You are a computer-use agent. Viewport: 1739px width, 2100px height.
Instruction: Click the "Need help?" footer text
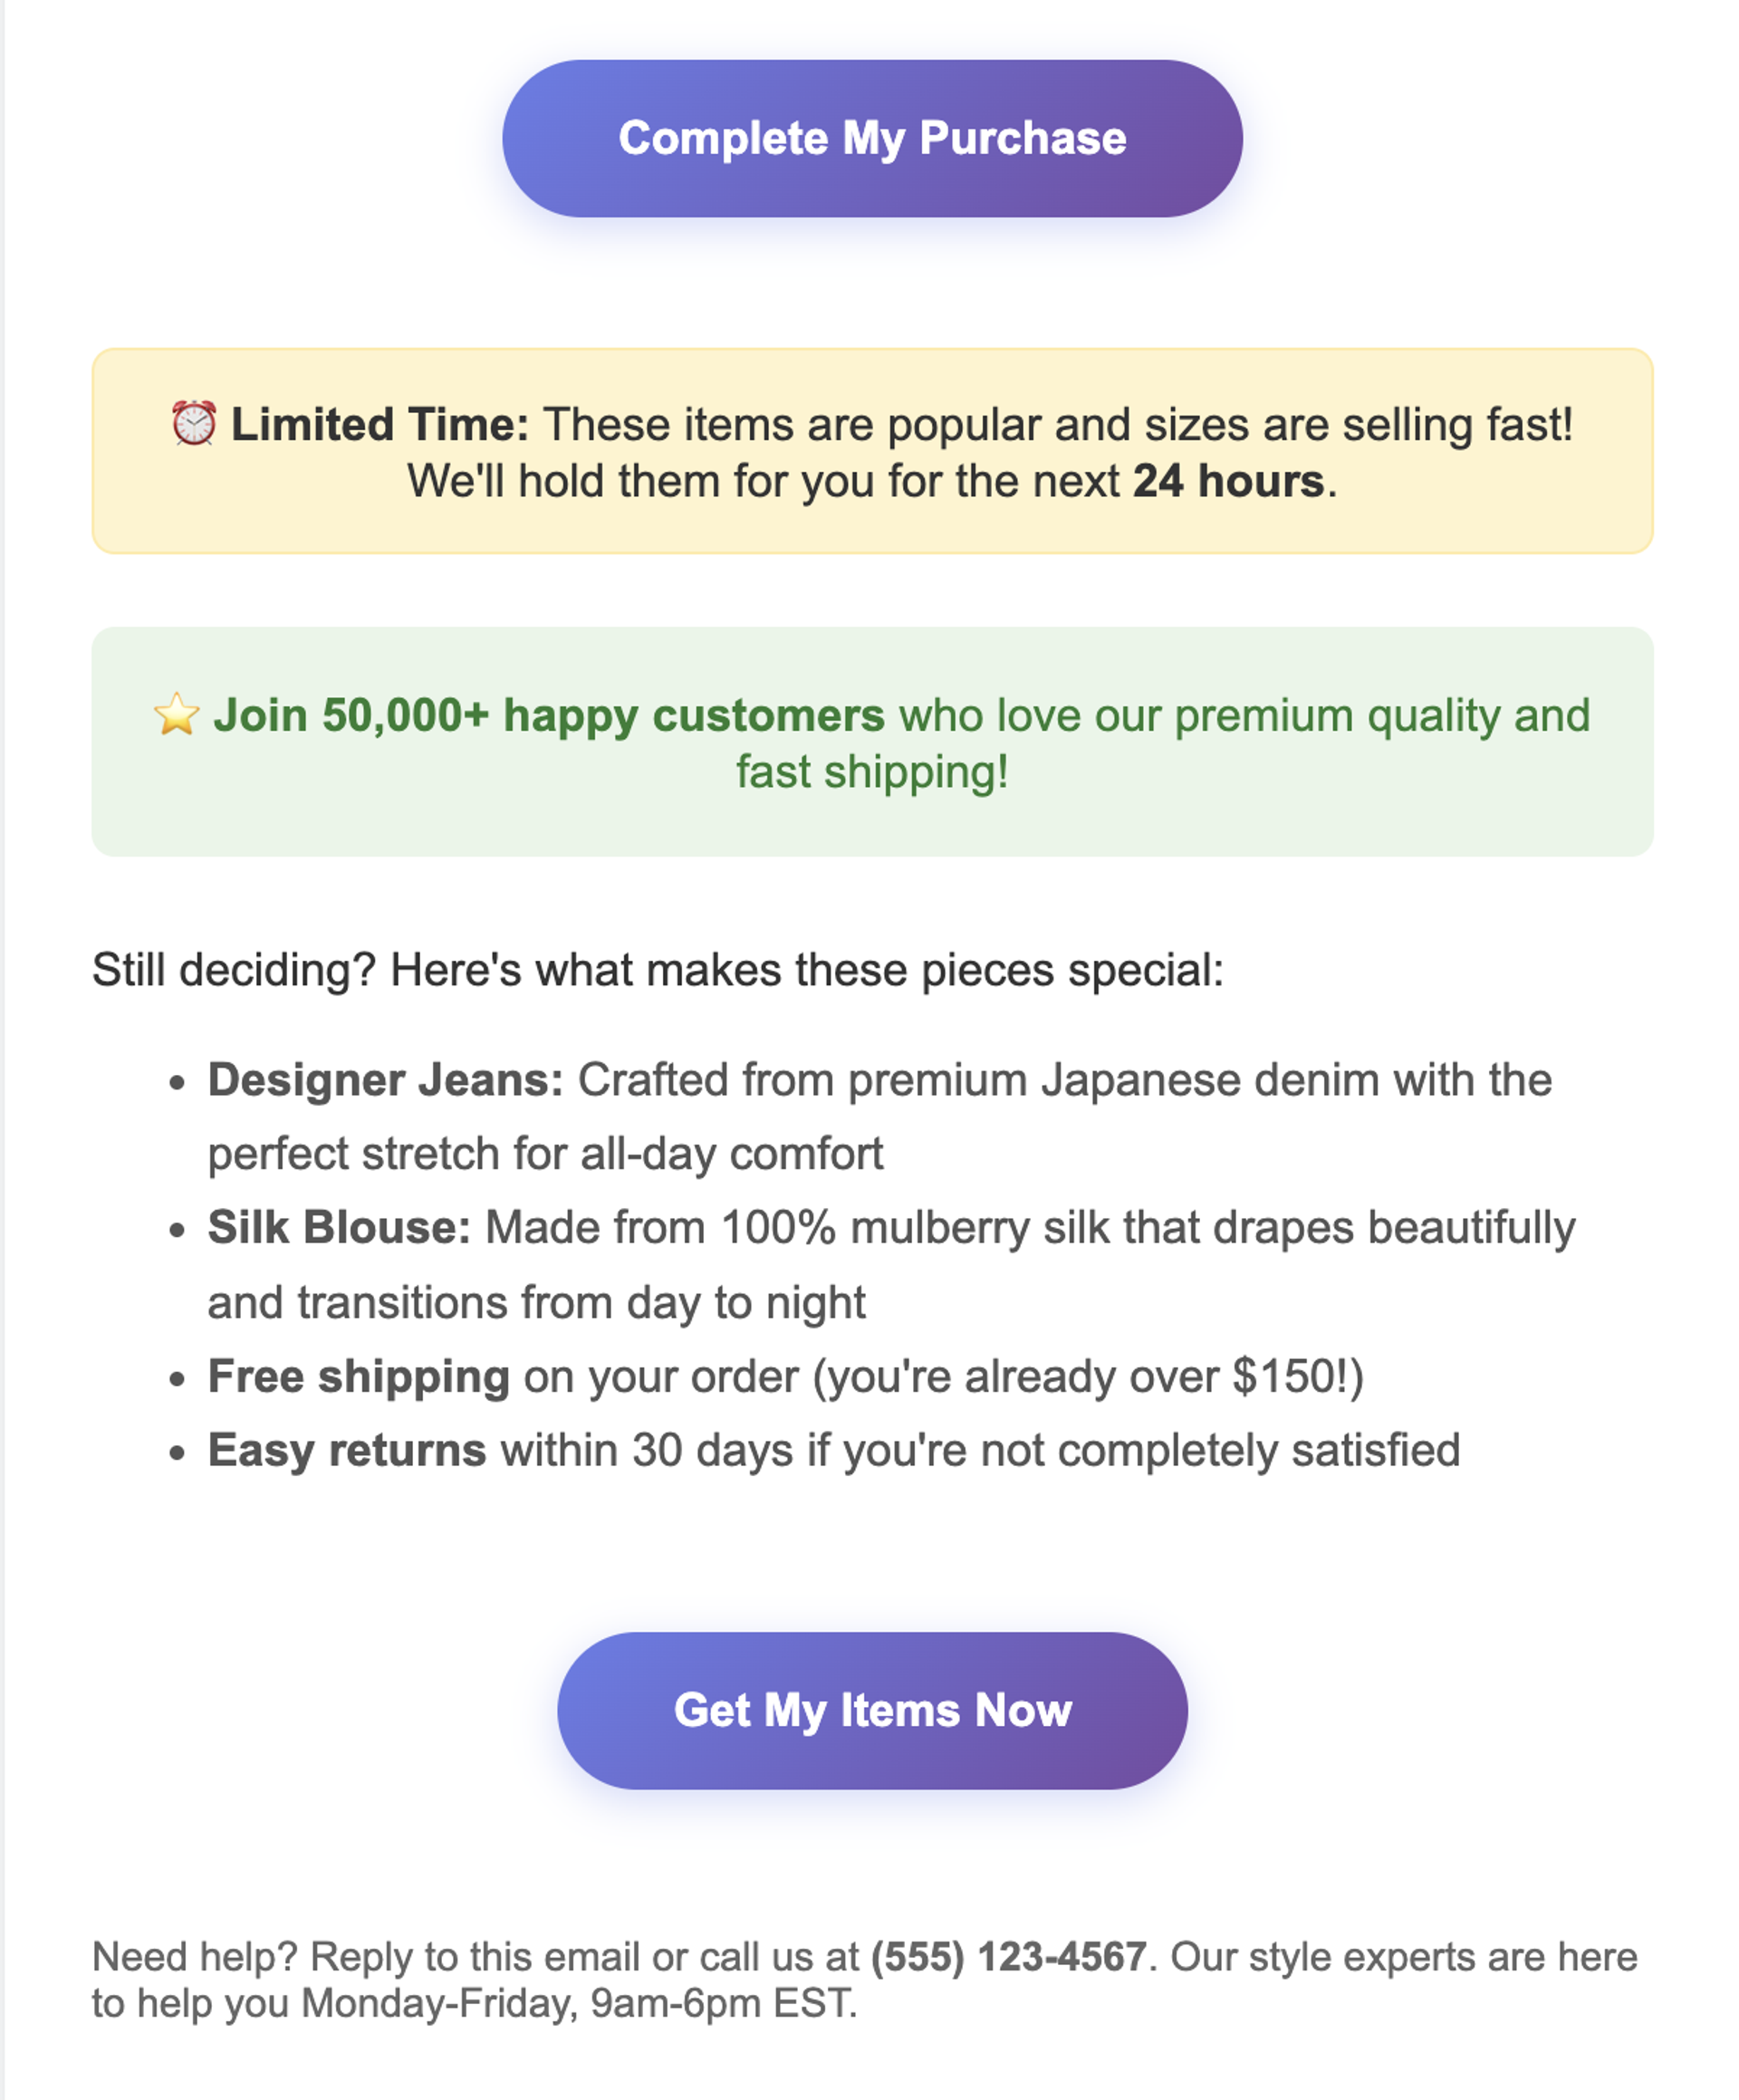(195, 1957)
